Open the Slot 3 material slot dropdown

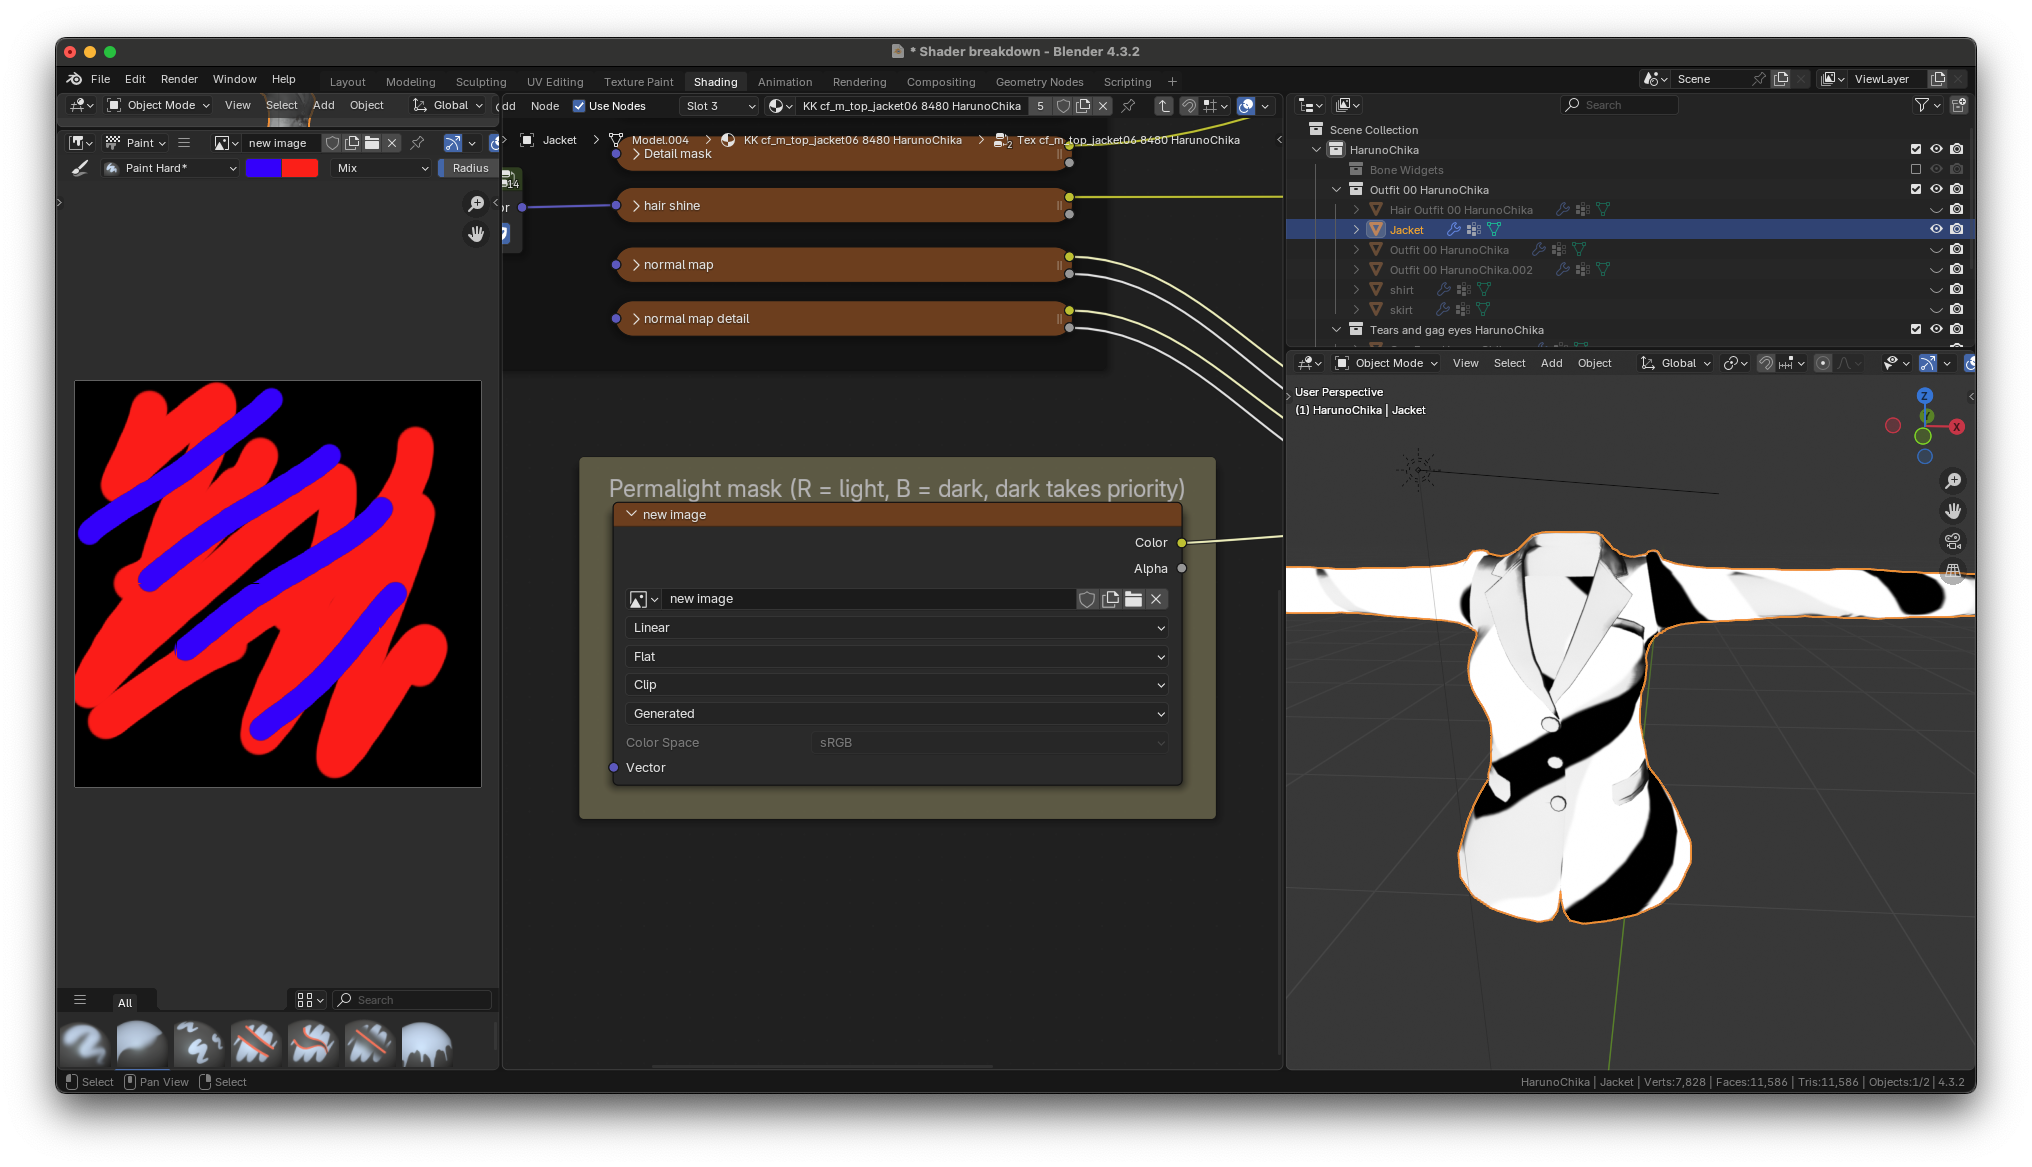(720, 106)
